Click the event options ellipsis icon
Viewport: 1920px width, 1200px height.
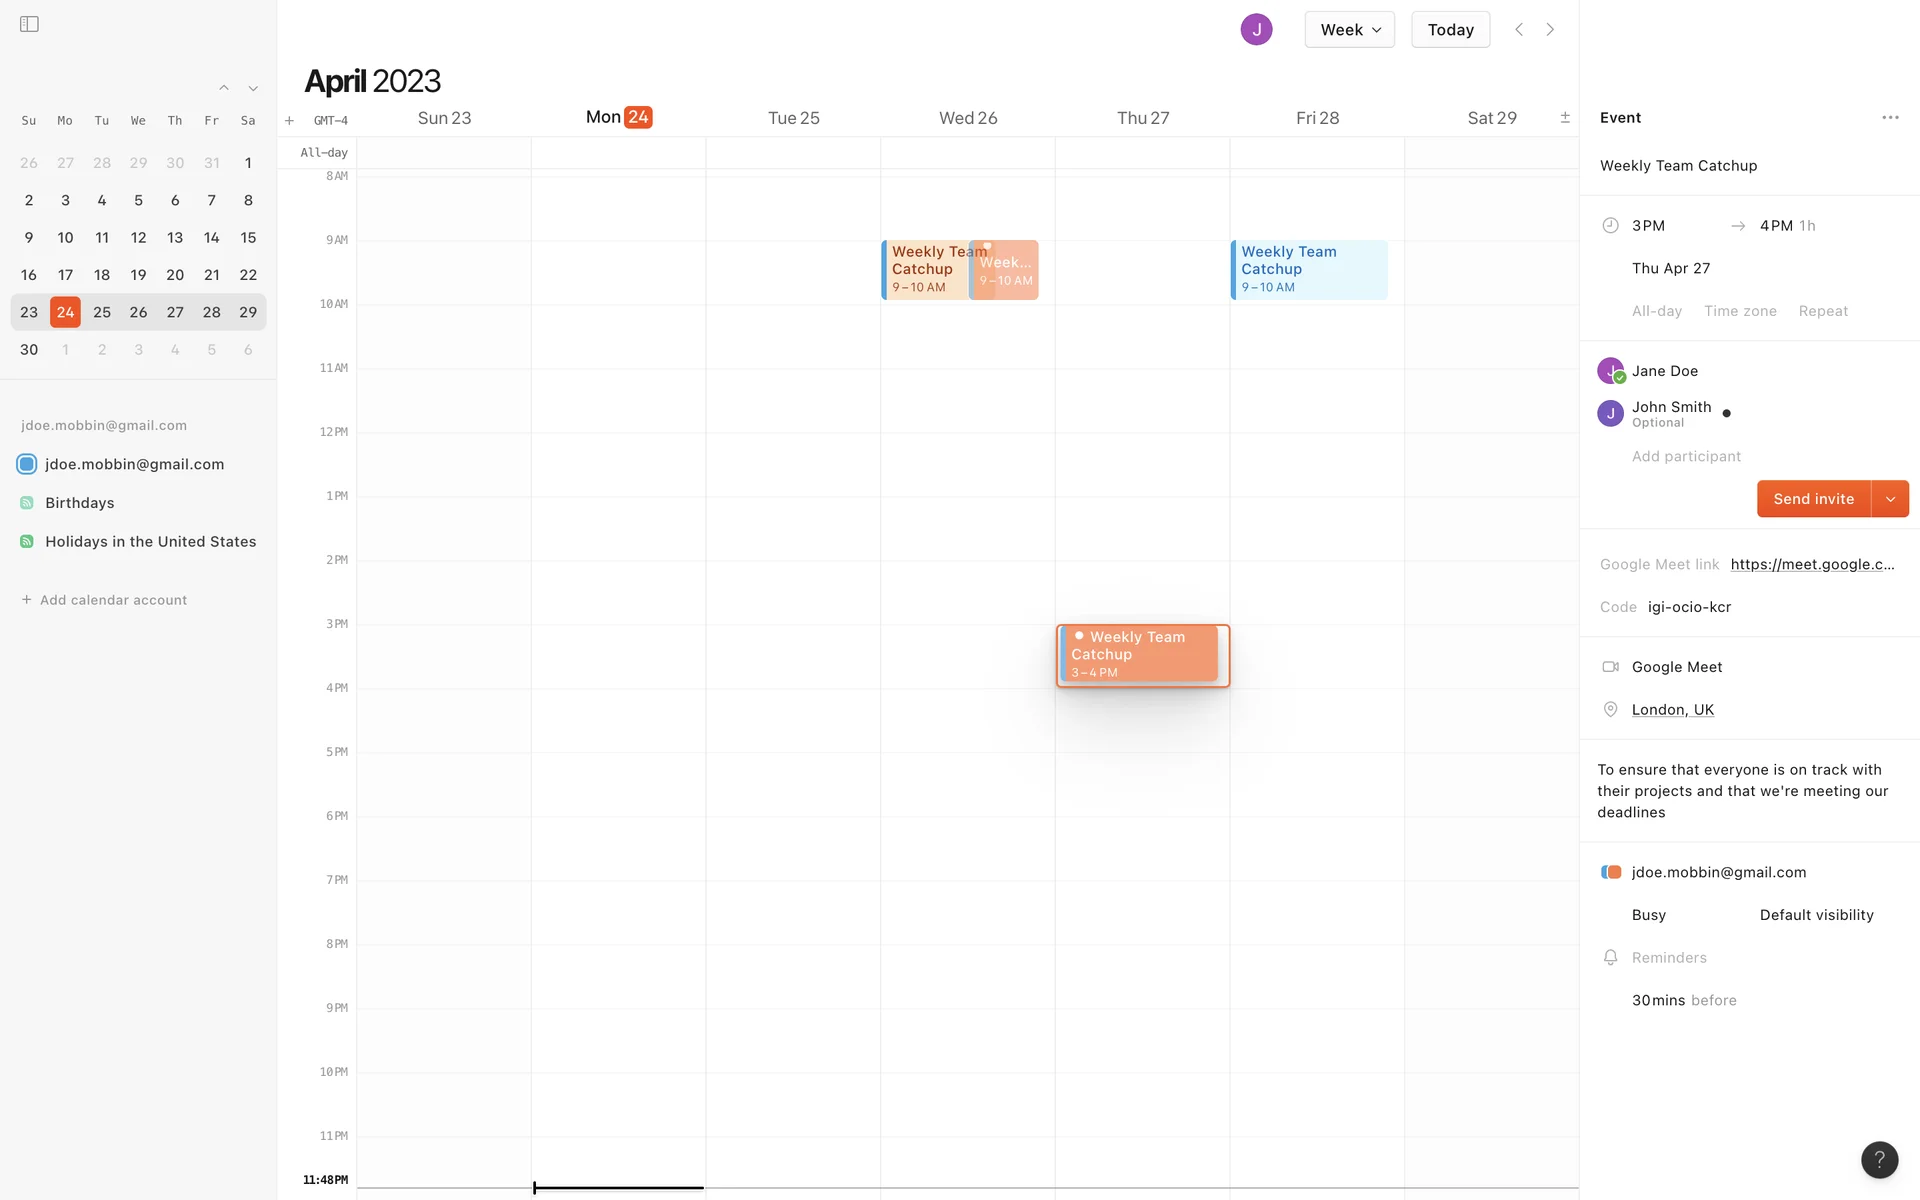pyautogui.click(x=1889, y=118)
